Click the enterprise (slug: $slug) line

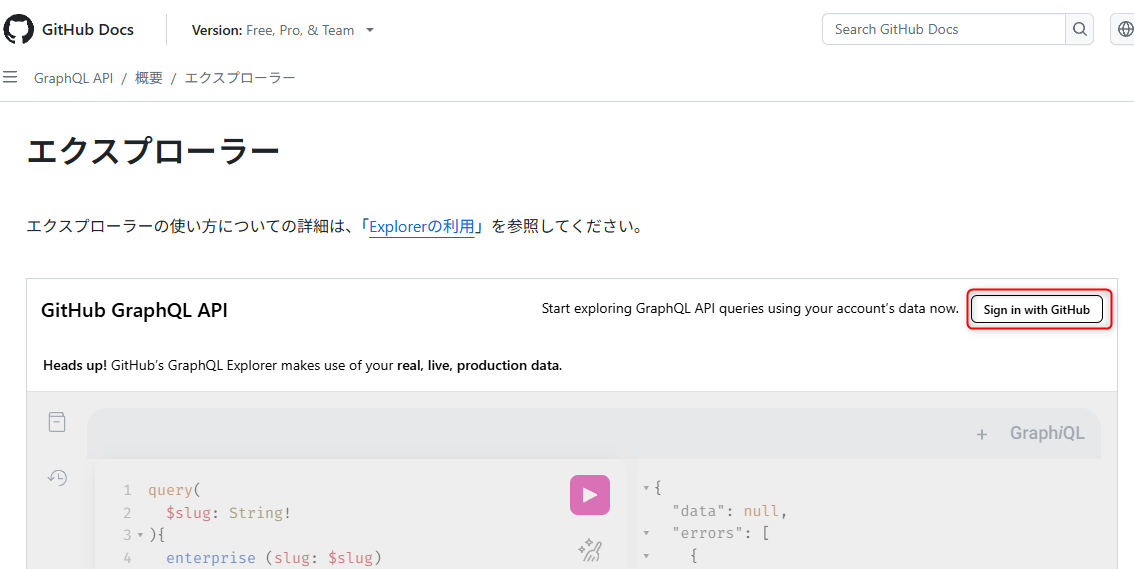pyautogui.click(x=273, y=558)
